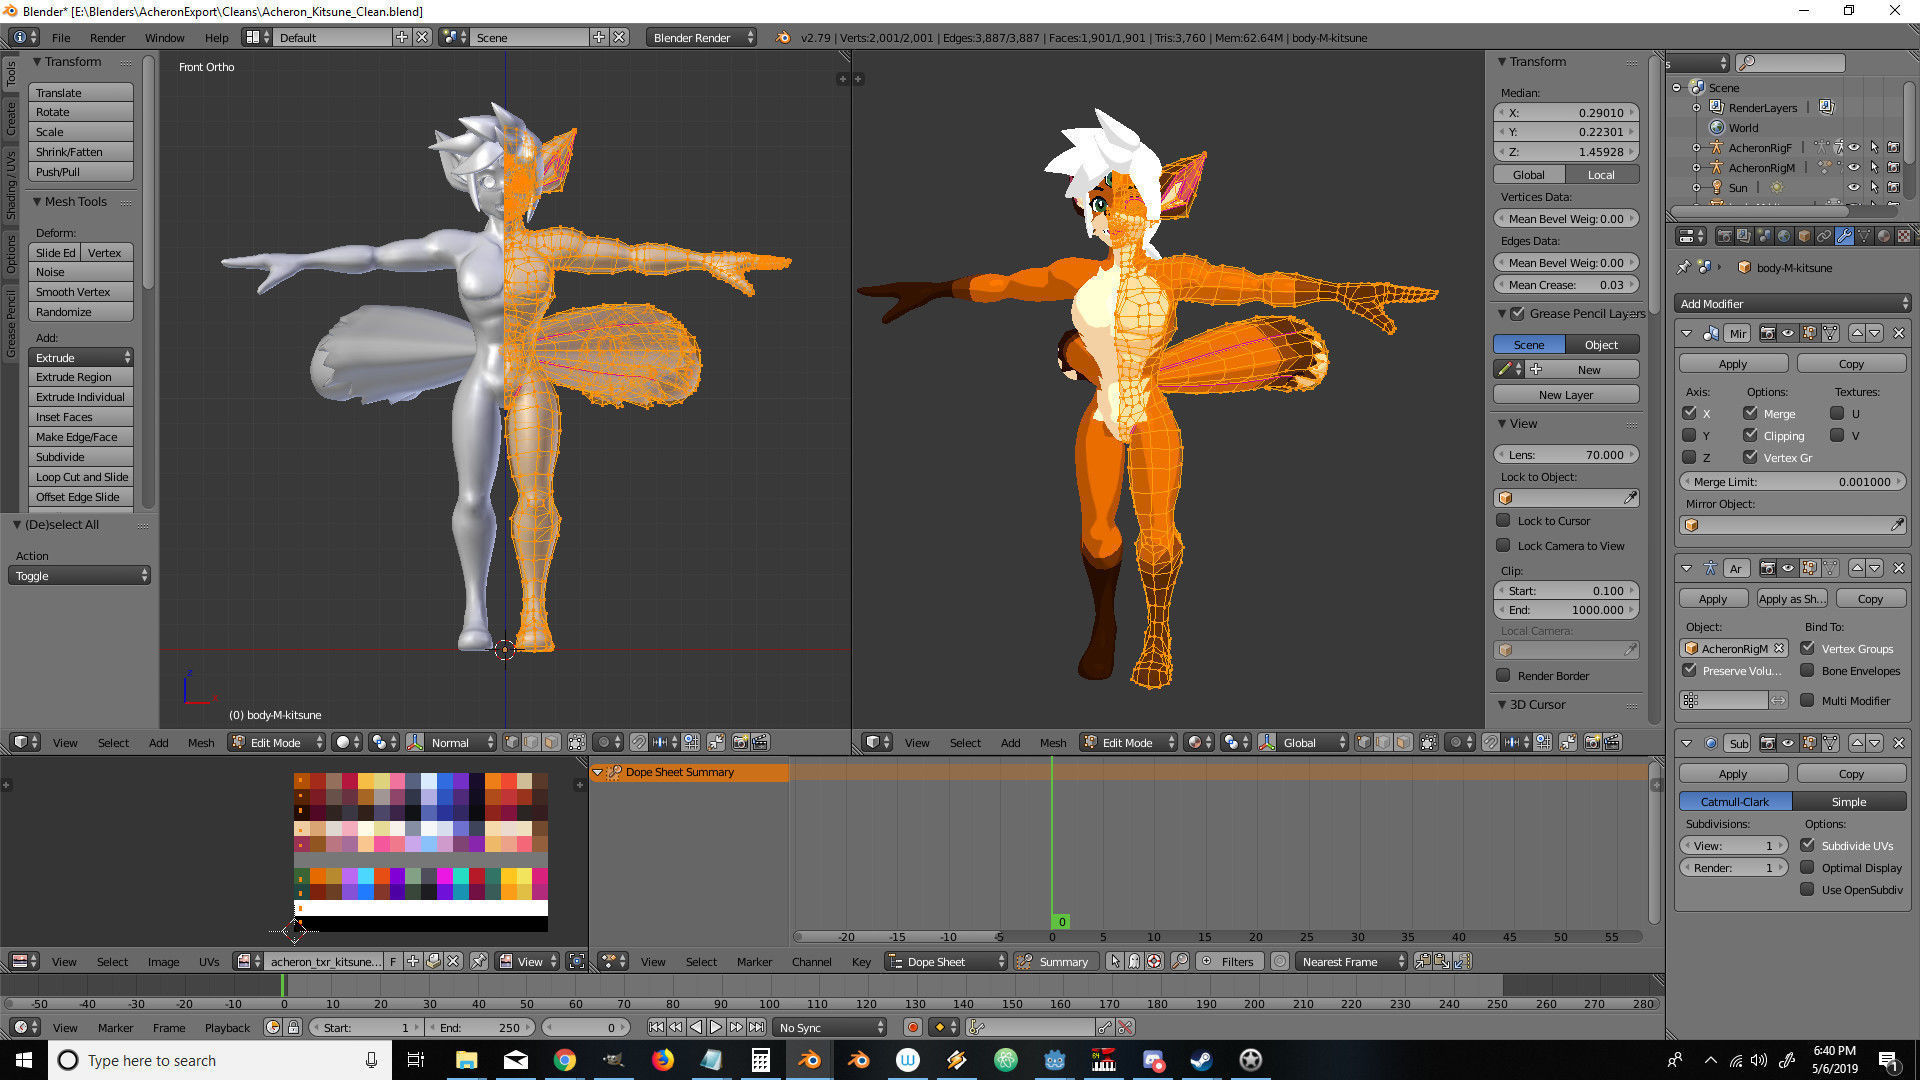This screenshot has height=1080, width=1920.
Task: Toggle limit selection to visible in left viewport
Action: (577, 742)
